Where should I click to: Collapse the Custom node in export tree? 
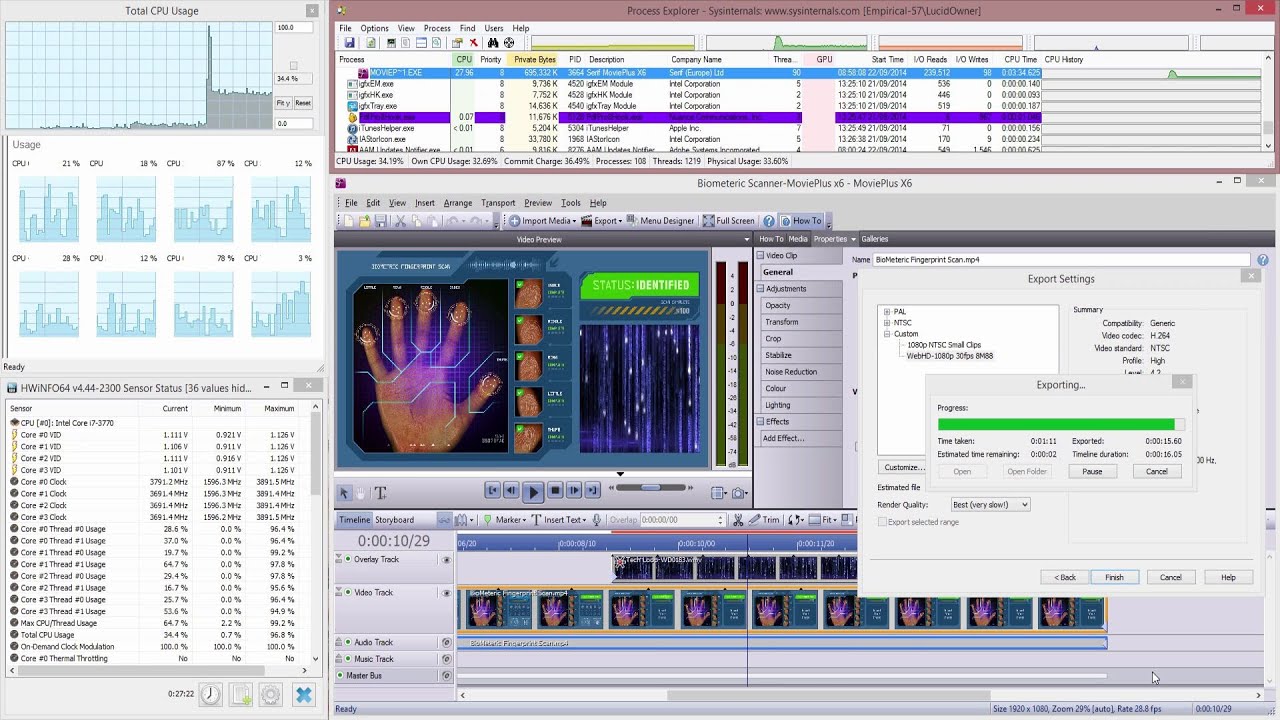[x=887, y=334]
